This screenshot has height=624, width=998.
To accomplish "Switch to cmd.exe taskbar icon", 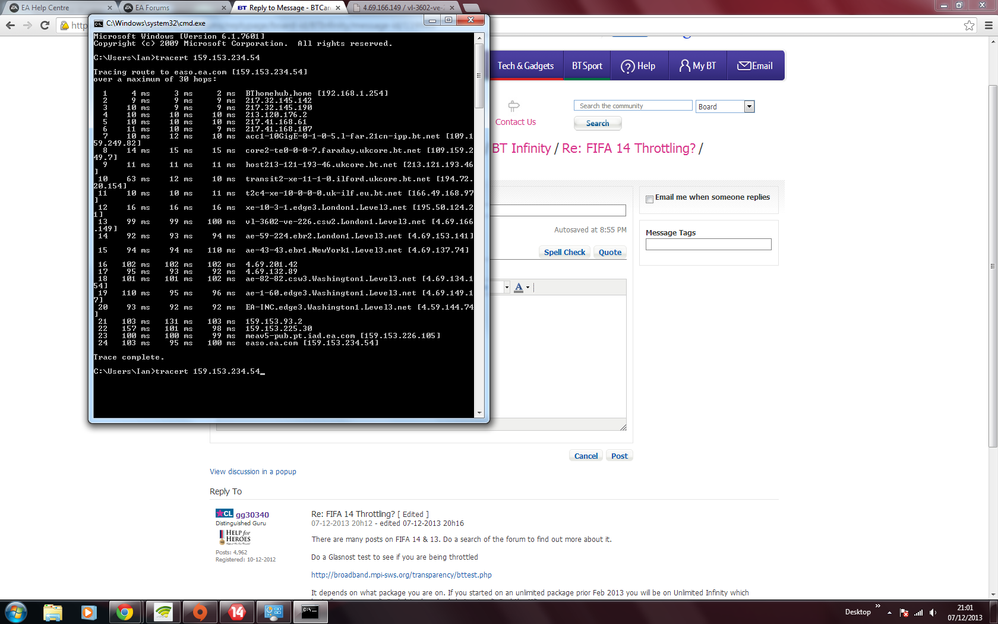I will click(x=311, y=613).
